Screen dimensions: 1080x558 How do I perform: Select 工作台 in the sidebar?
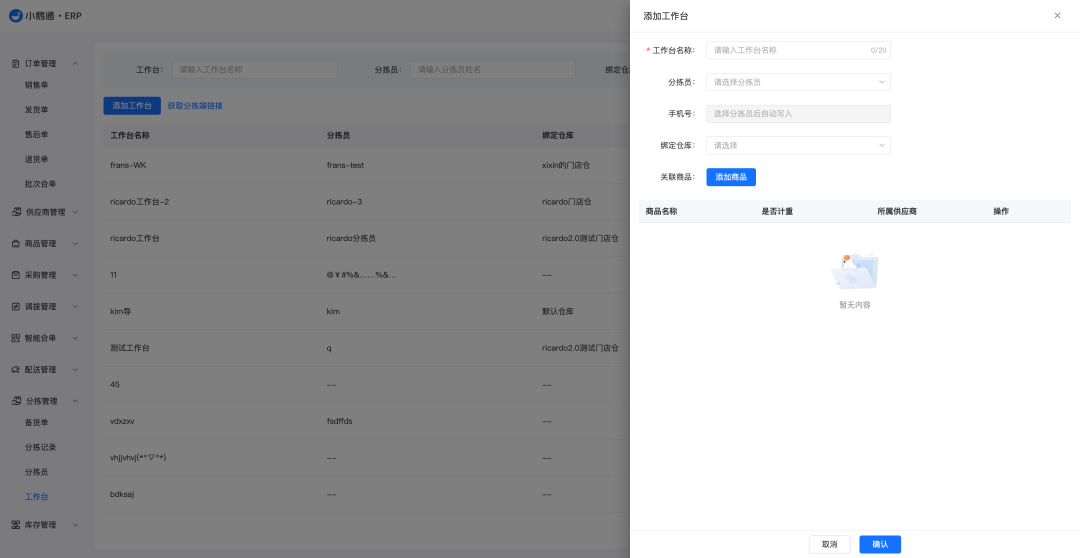(37, 497)
